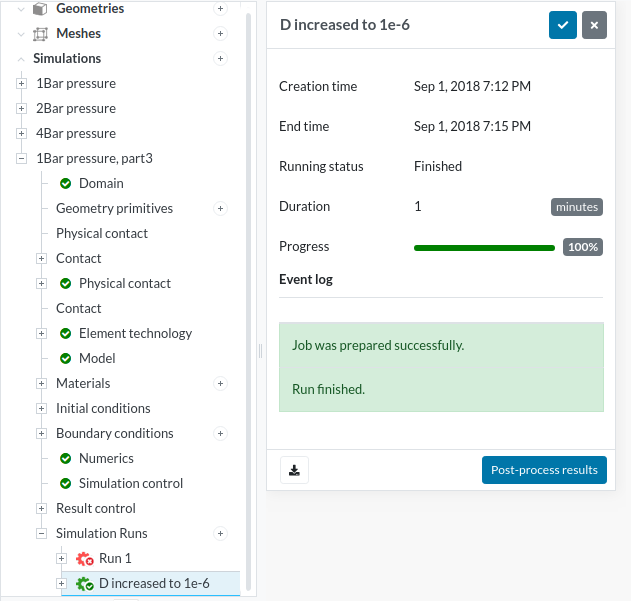The width and height of the screenshot is (631, 601).
Task: Close the run details panel
Action: (594, 25)
